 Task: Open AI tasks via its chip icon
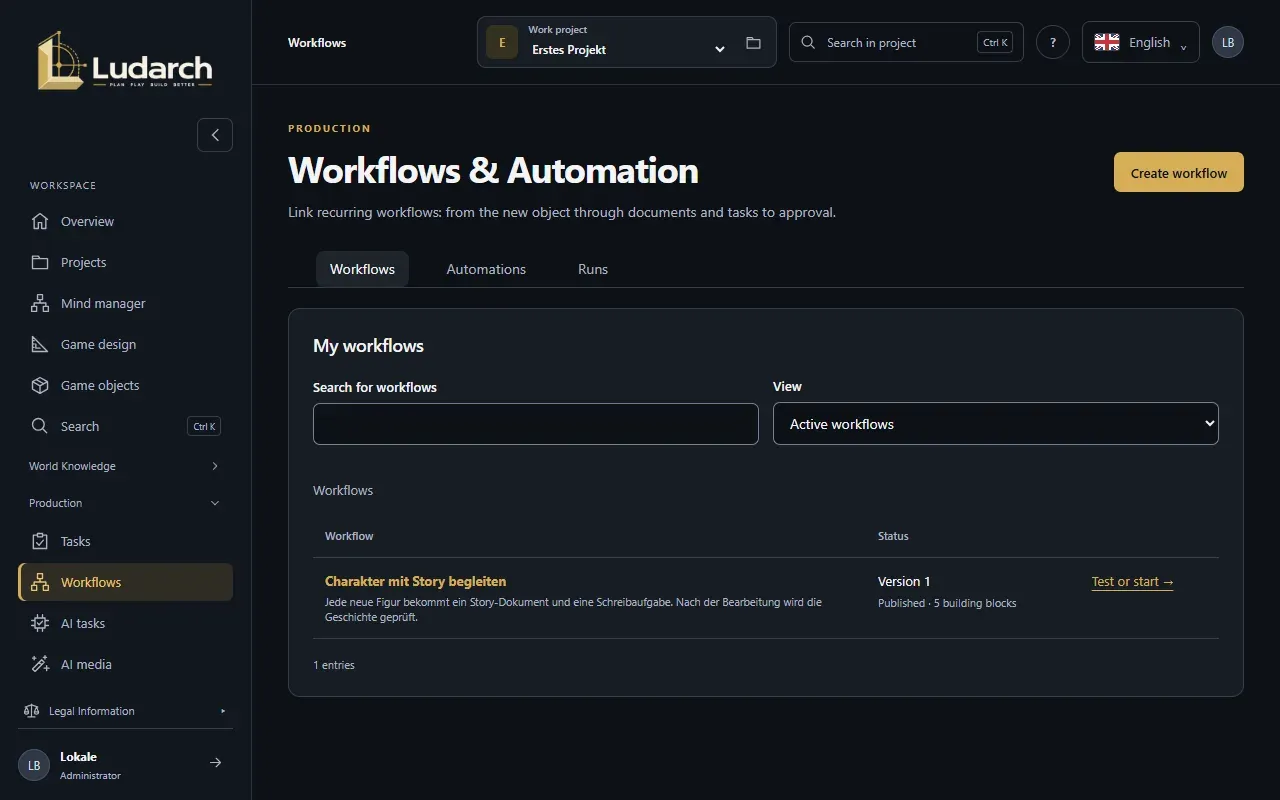click(x=40, y=623)
